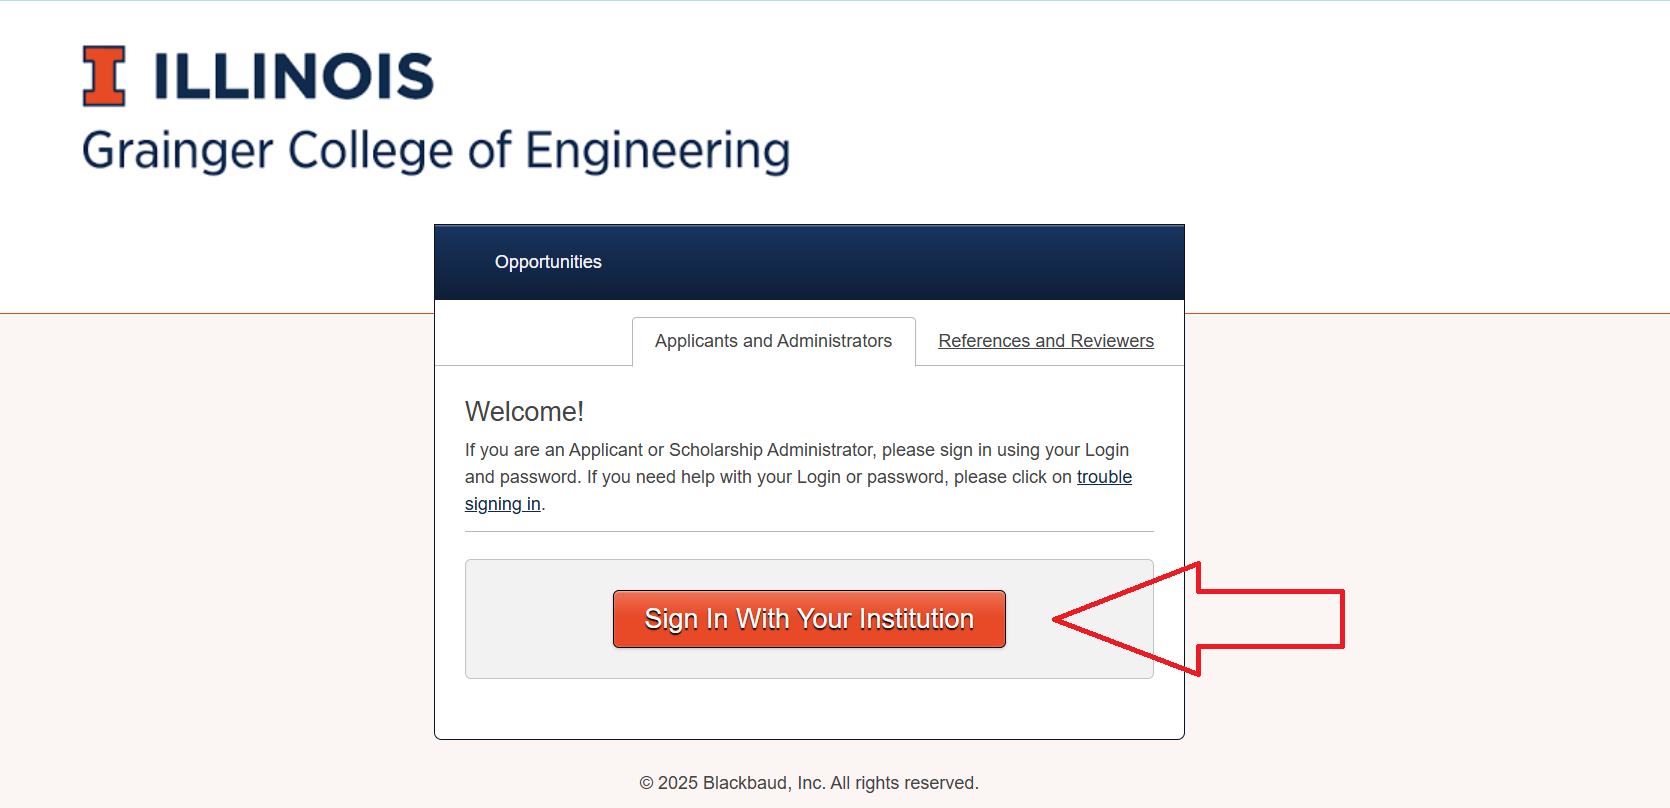
Task: Click the divider line below welcome text
Action: click(809, 531)
